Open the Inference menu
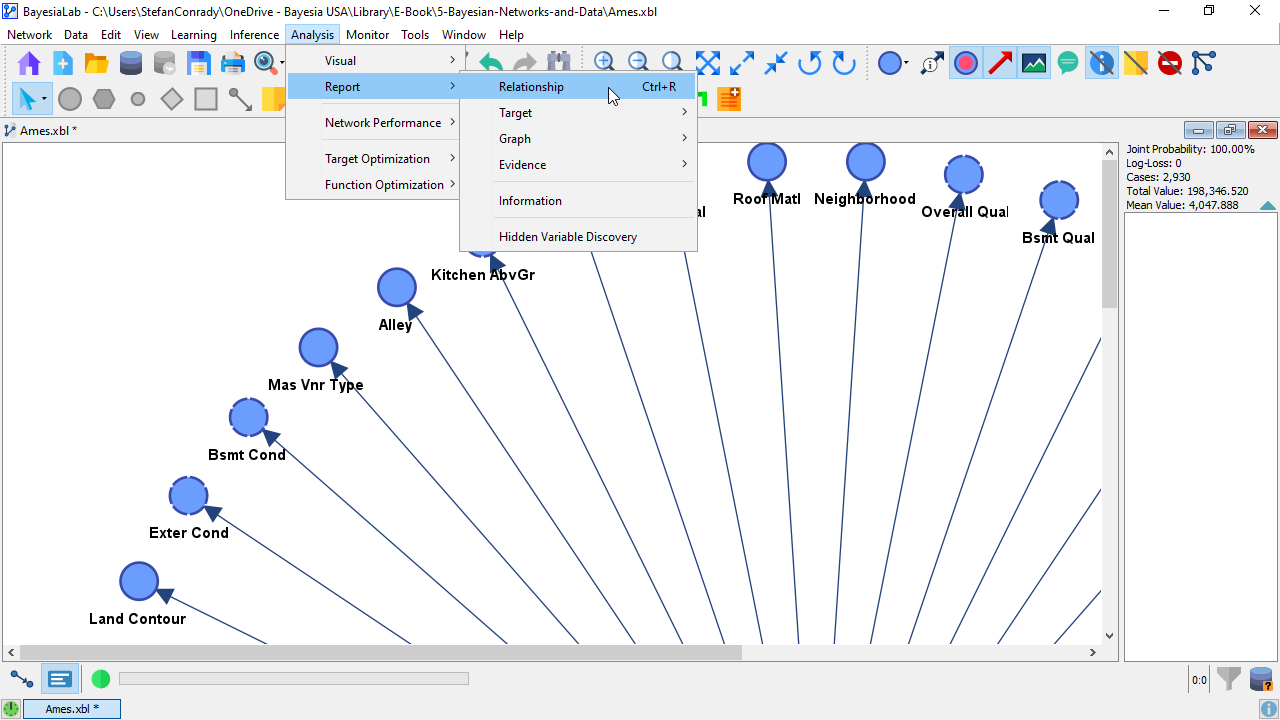Image resolution: width=1280 pixels, height=720 pixels. [254, 35]
